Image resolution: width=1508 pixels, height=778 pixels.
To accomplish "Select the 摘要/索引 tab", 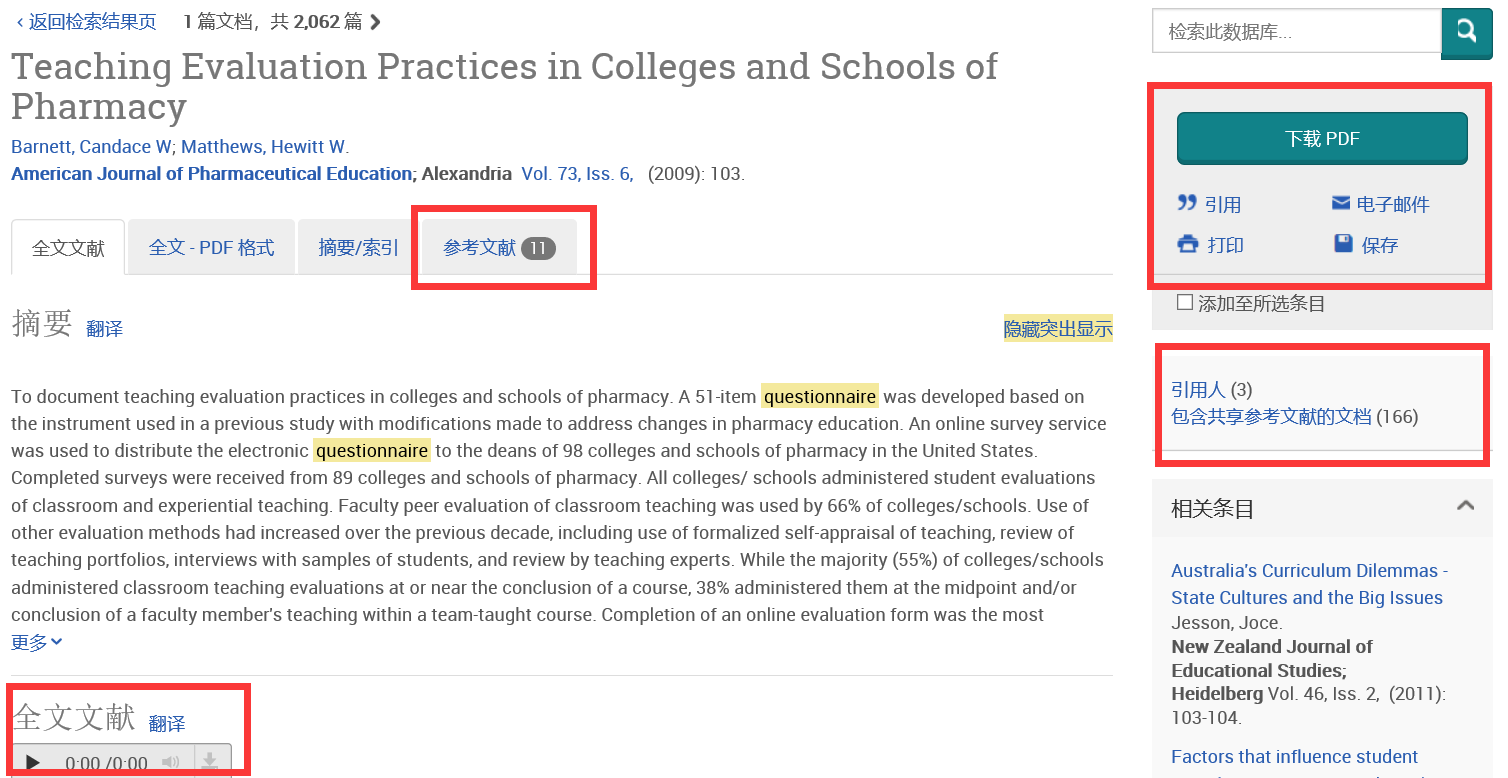I will pos(358,247).
